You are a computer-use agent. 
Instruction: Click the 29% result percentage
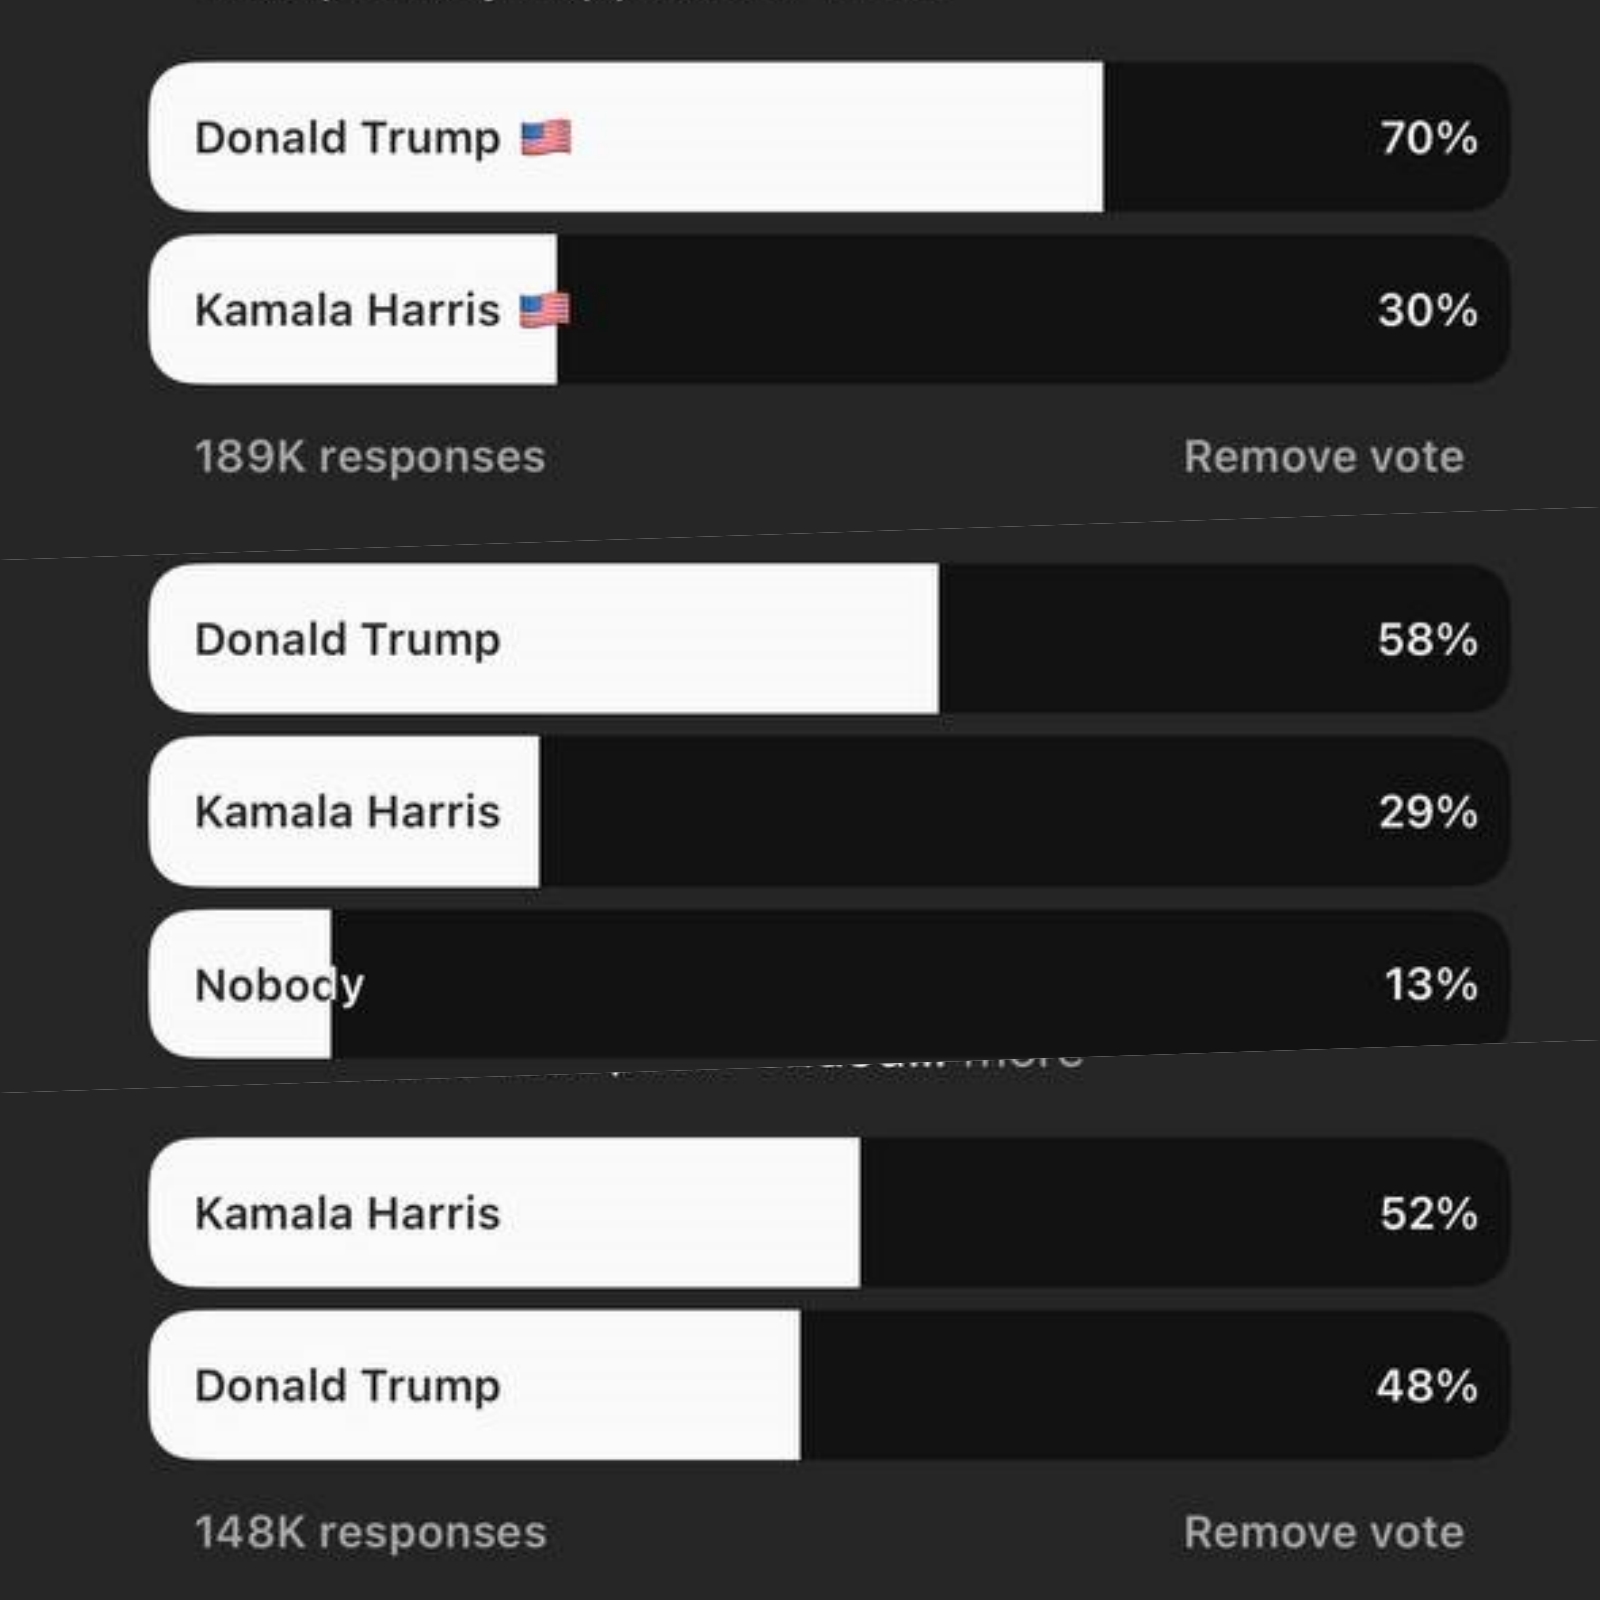(1428, 812)
